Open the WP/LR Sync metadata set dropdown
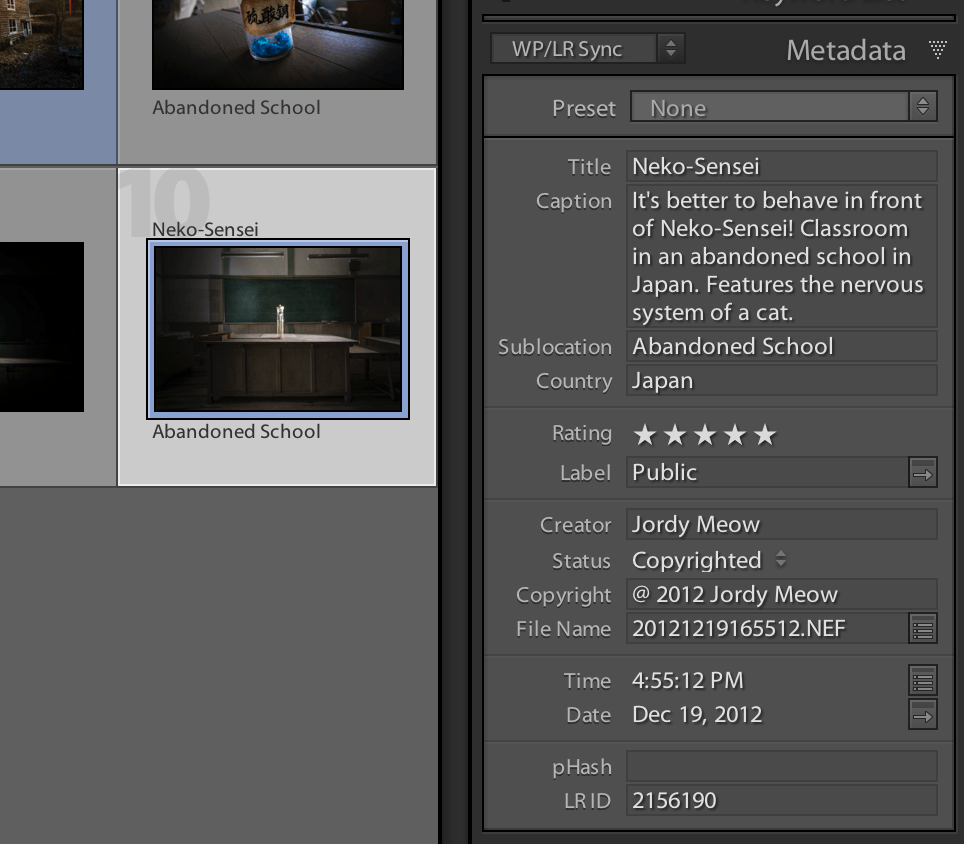This screenshot has height=844, width=964. (587, 49)
